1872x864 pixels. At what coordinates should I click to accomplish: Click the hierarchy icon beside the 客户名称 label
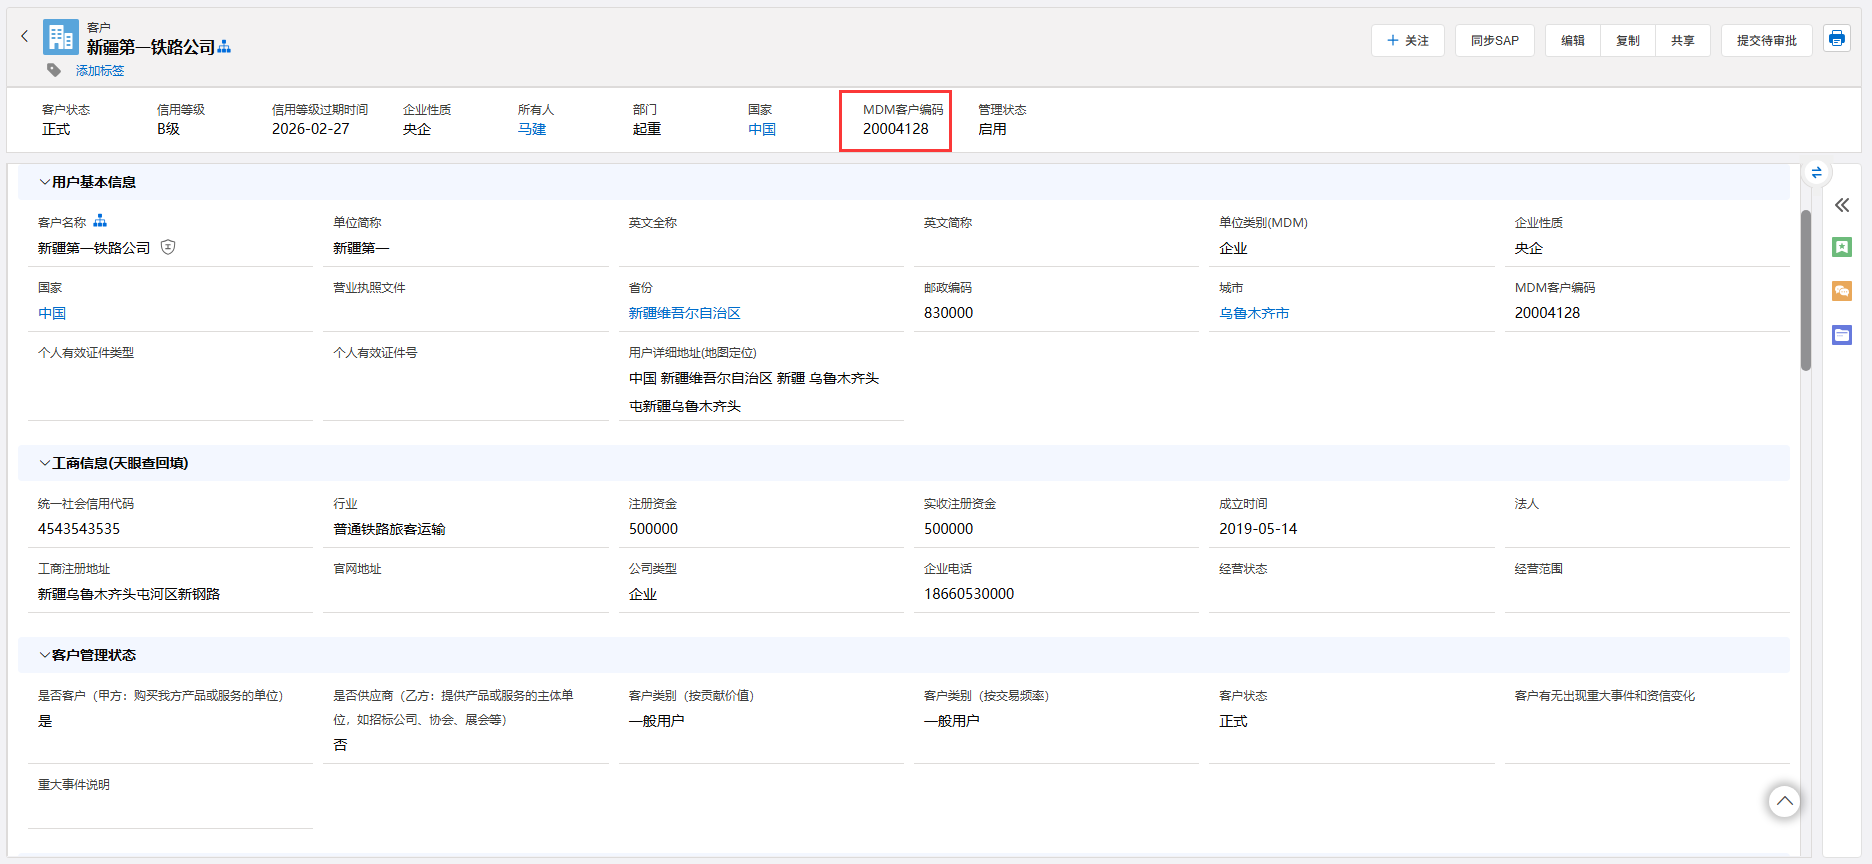[x=100, y=221]
